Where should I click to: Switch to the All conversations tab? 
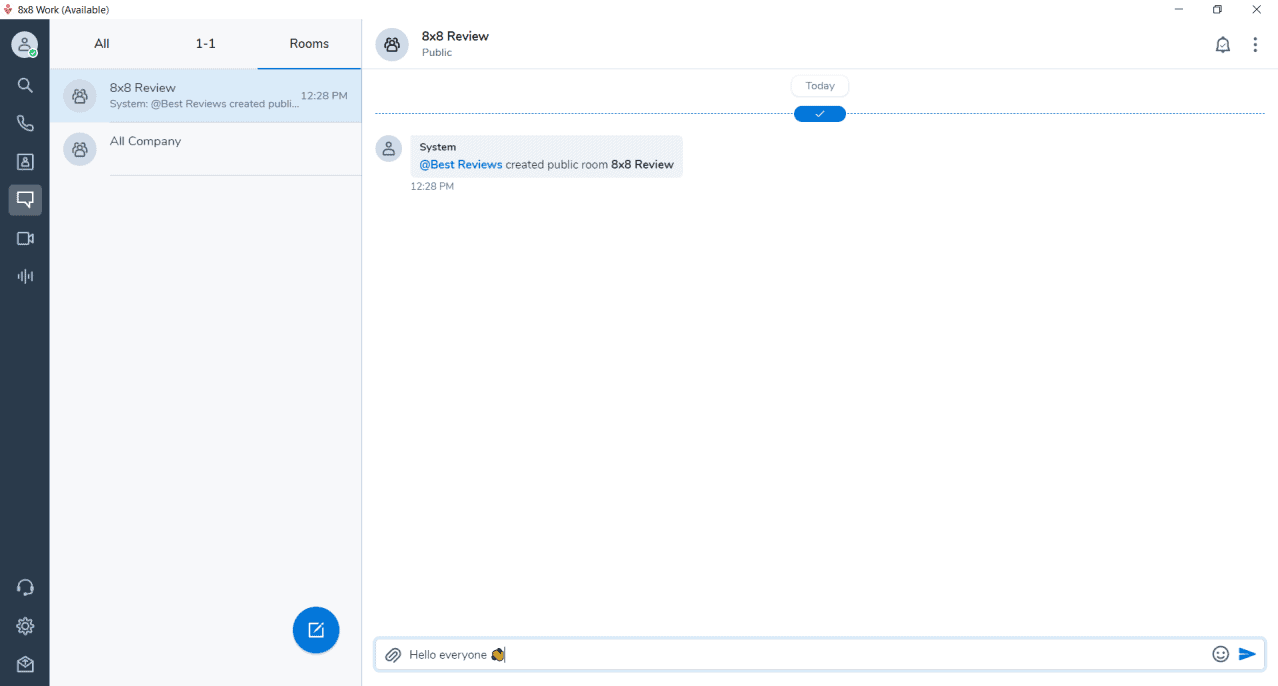[x=101, y=43]
